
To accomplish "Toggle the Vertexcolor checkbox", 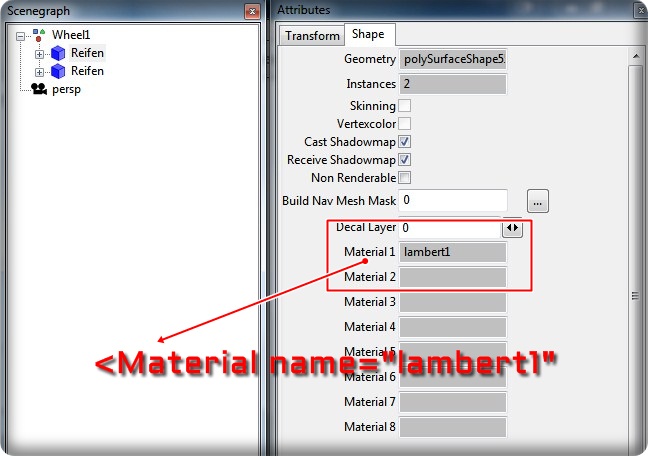I will tap(405, 124).
